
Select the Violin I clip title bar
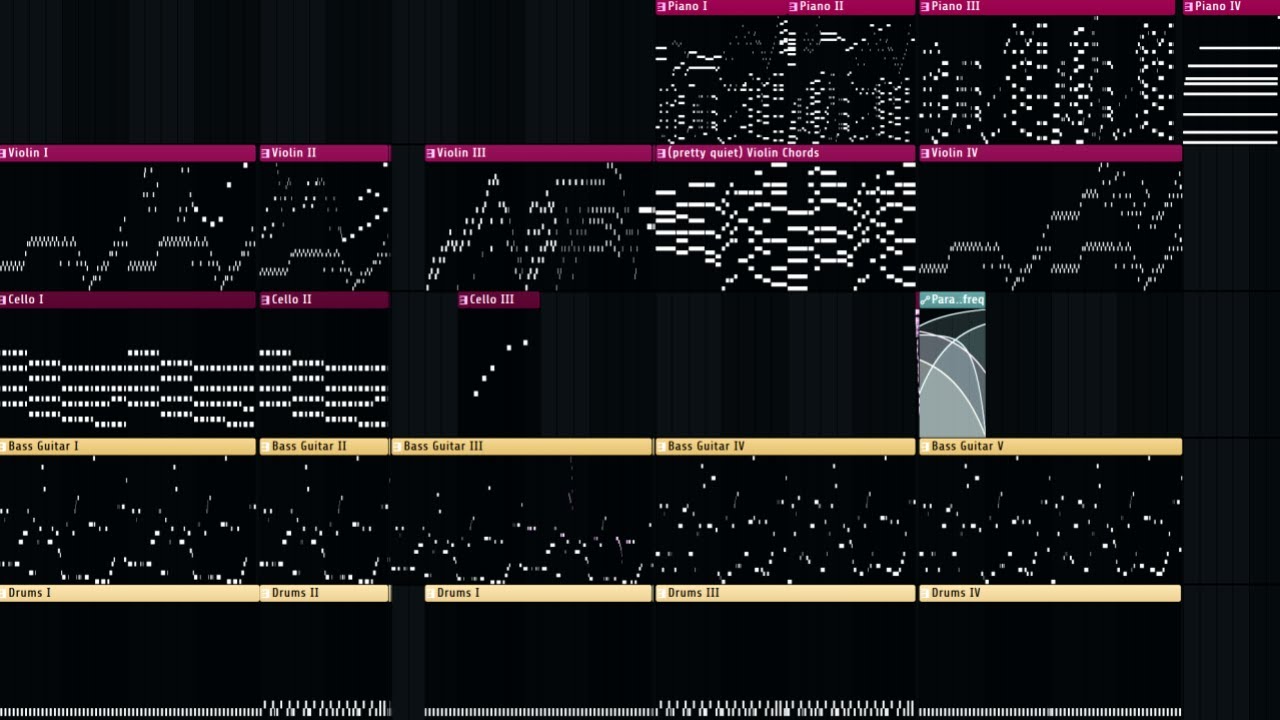[x=128, y=153]
